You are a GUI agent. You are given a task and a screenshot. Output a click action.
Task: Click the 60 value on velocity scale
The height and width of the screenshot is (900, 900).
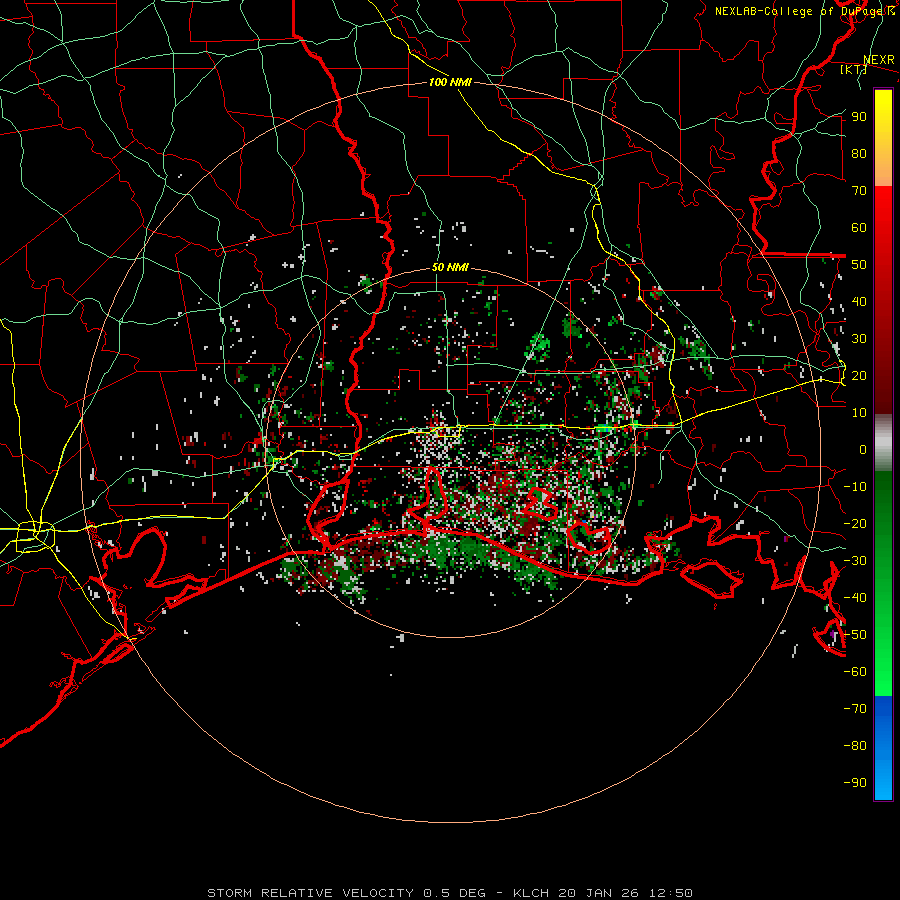[x=859, y=227]
